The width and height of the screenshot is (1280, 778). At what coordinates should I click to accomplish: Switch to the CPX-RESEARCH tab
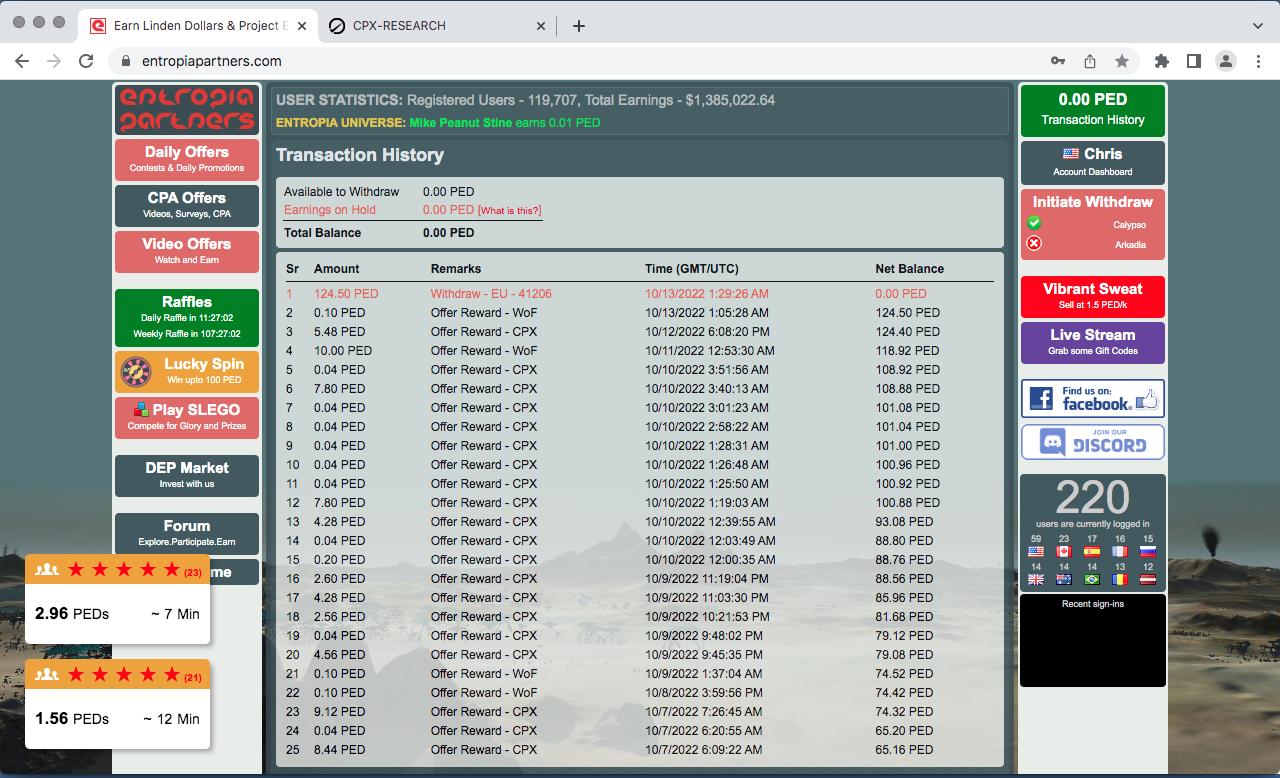(439, 26)
